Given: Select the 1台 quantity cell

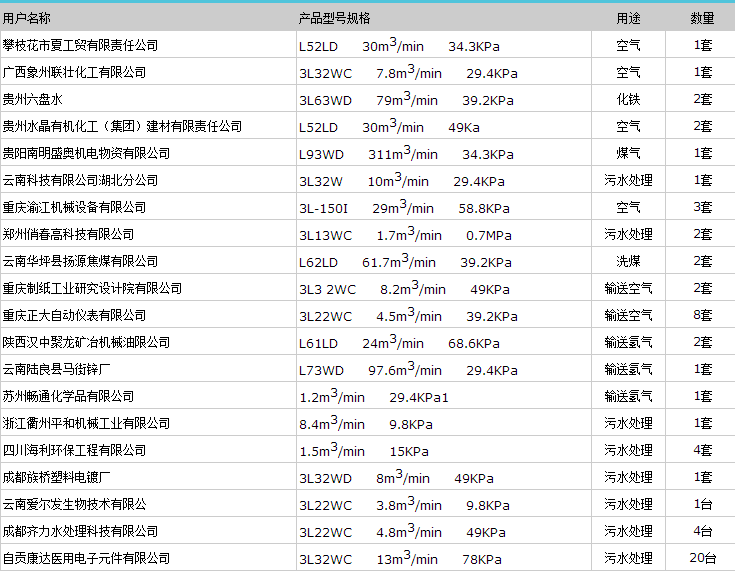Looking at the screenshot, I should [702, 504].
